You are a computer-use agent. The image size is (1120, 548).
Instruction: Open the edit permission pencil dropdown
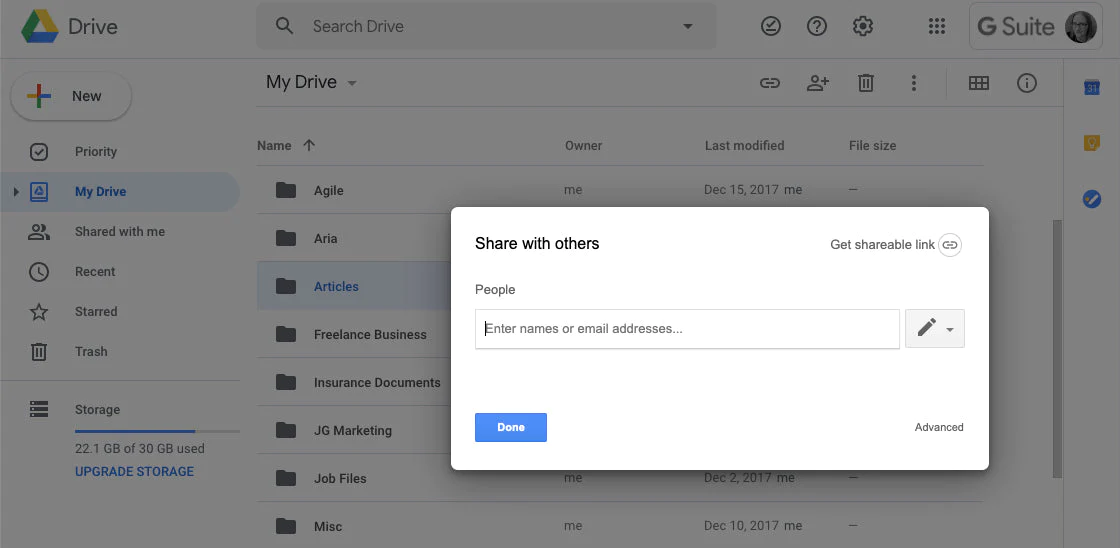(934, 329)
